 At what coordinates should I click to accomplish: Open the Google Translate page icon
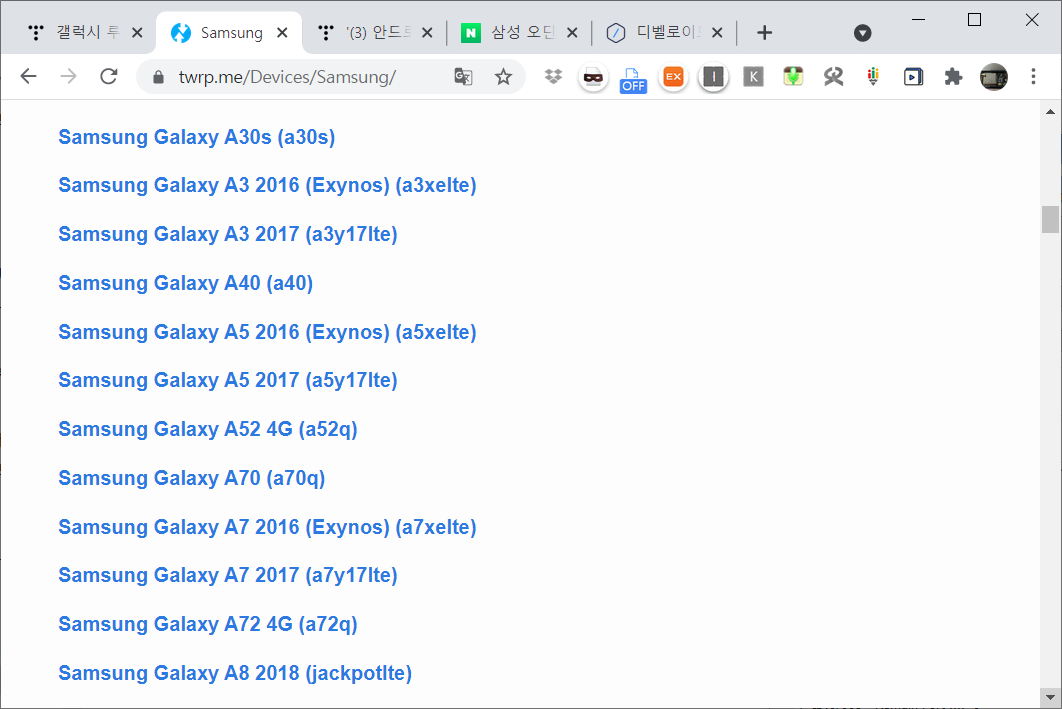tap(463, 77)
